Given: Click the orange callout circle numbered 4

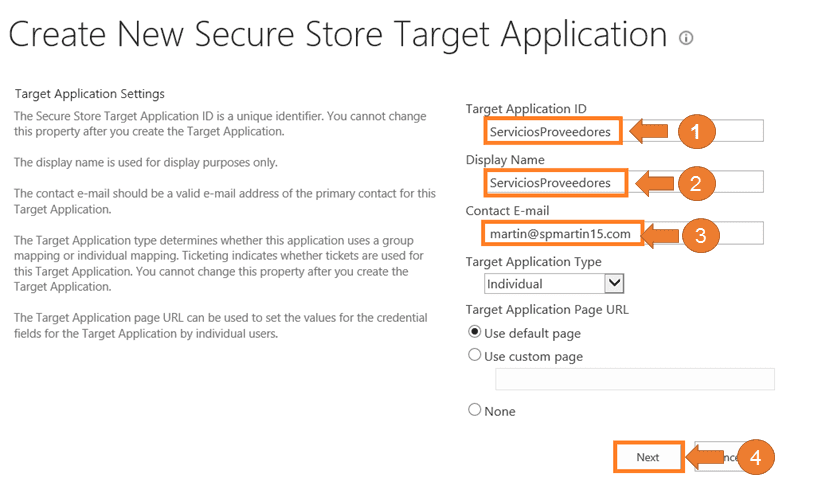Looking at the screenshot, I should click(x=755, y=457).
